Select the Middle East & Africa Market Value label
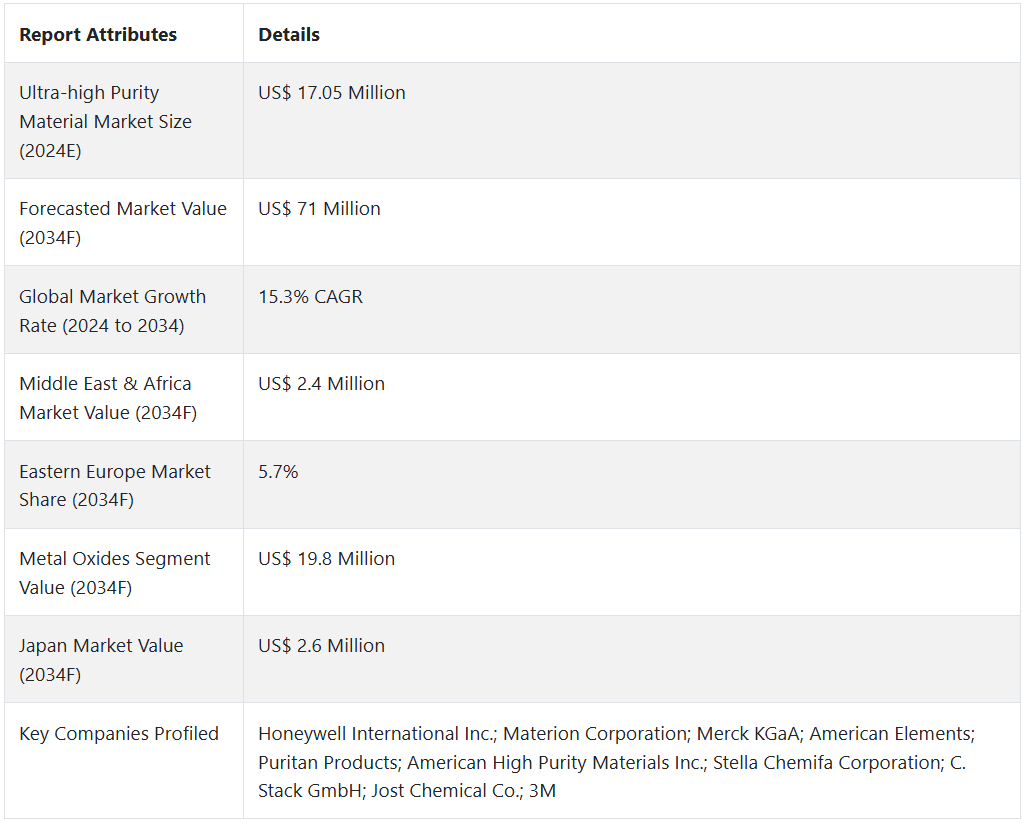The width and height of the screenshot is (1023, 823). click(x=105, y=398)
